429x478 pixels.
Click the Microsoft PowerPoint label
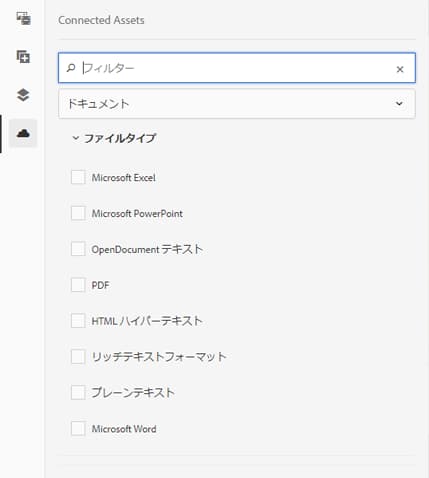click(137, 213)
